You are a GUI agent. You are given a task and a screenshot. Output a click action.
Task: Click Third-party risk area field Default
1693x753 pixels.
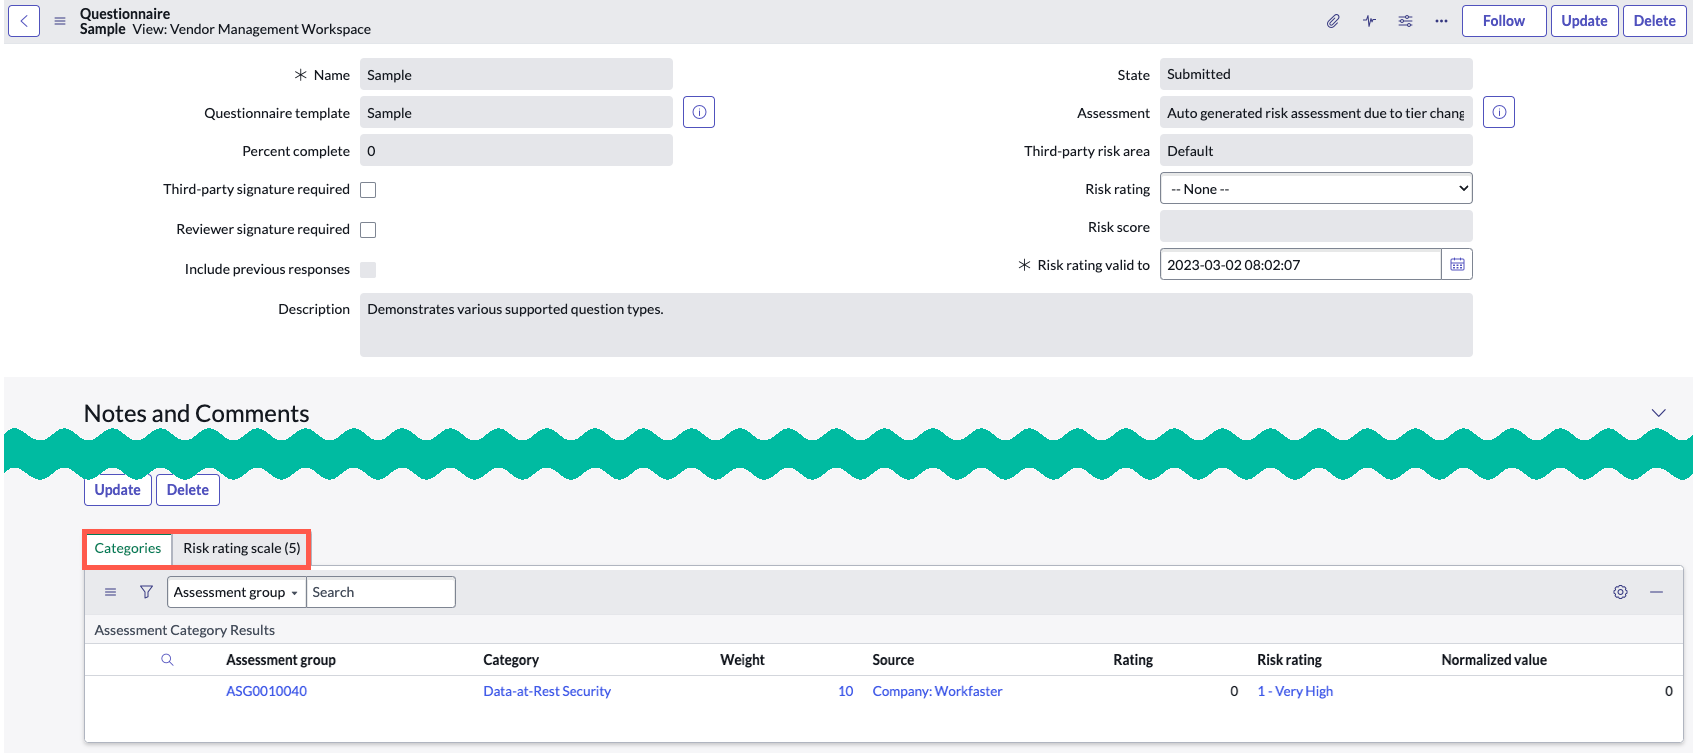pos(1316,150)
